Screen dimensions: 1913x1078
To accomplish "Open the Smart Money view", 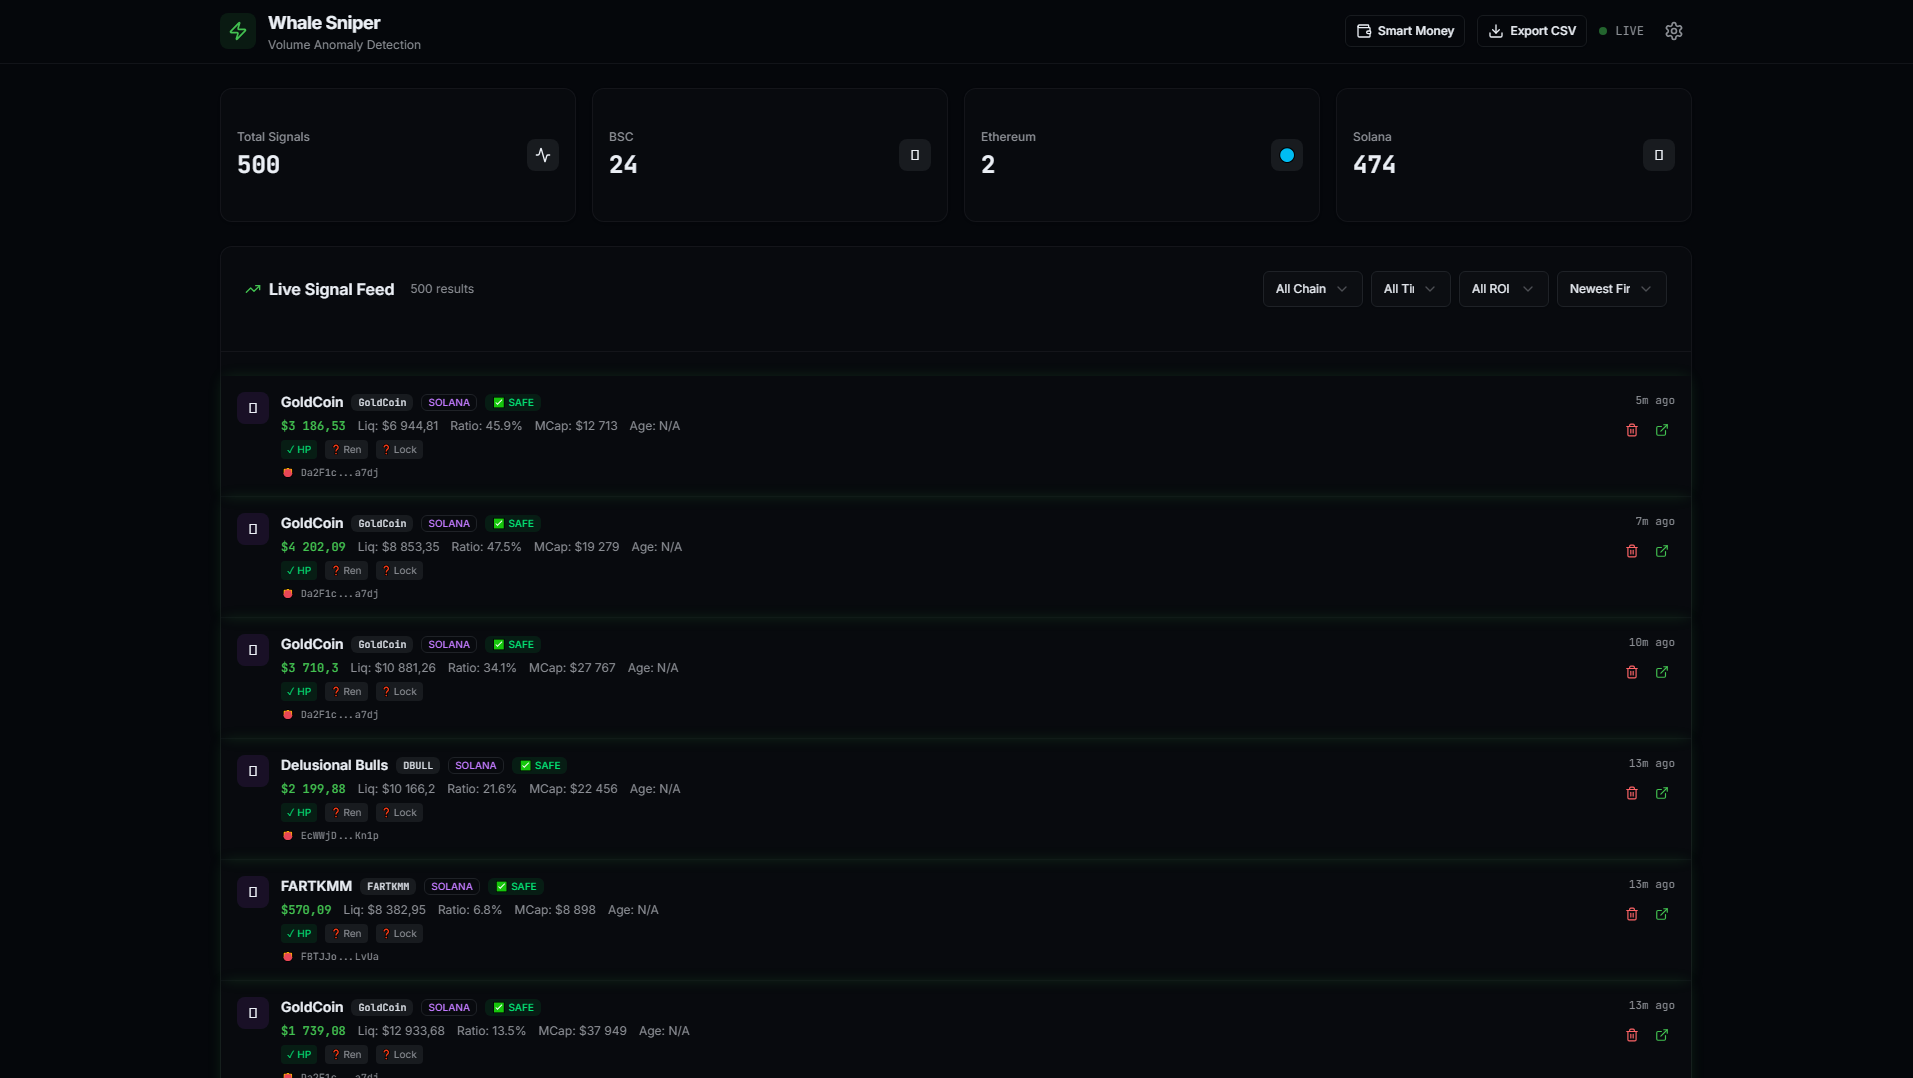I will click(1404, 31).
